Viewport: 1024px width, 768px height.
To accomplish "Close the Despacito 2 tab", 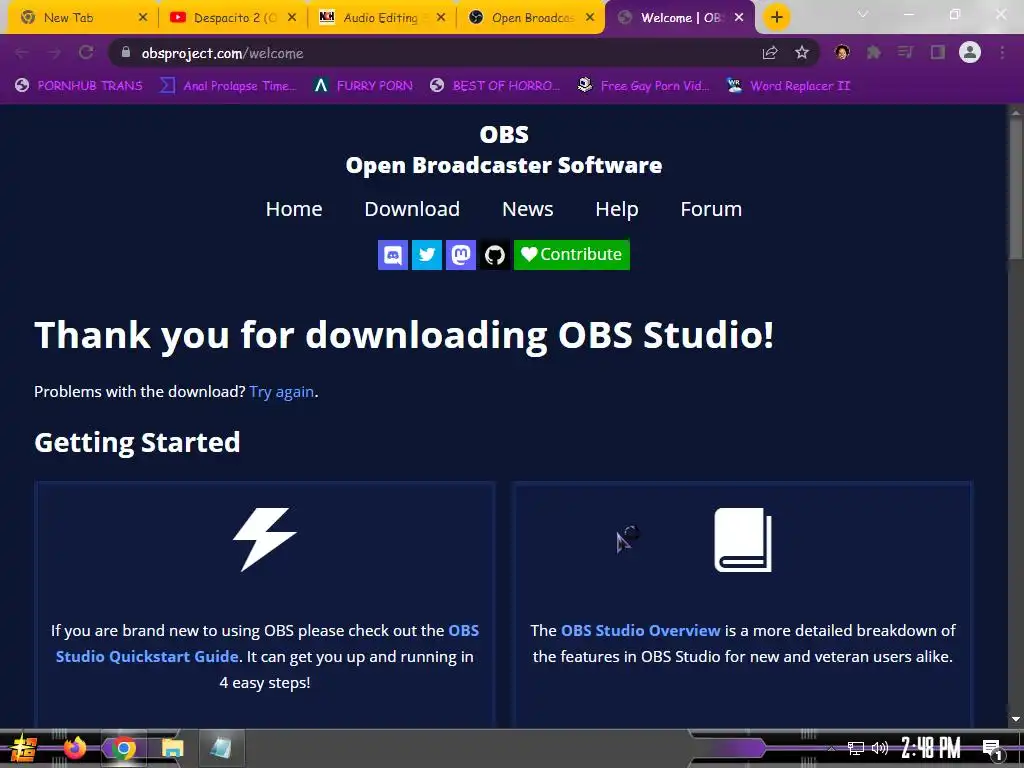I will click(x=292, y=18).
